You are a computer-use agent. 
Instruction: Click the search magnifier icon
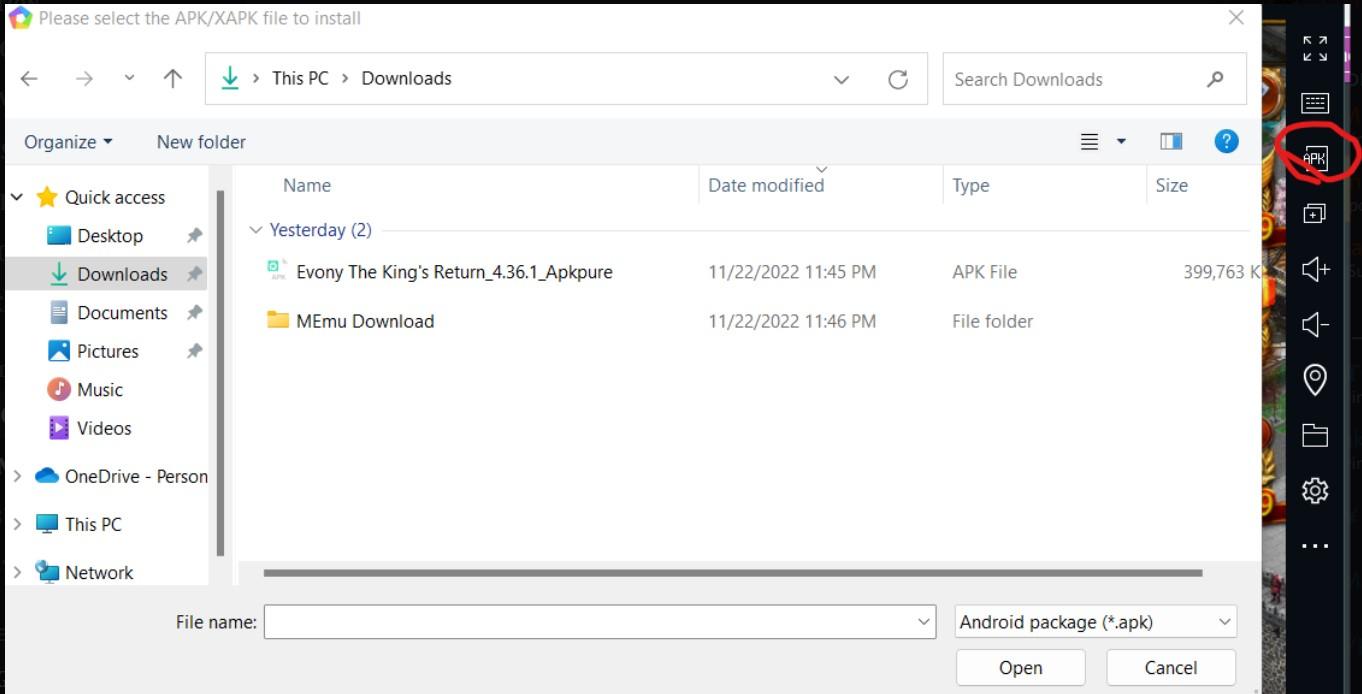point(1215,79)
